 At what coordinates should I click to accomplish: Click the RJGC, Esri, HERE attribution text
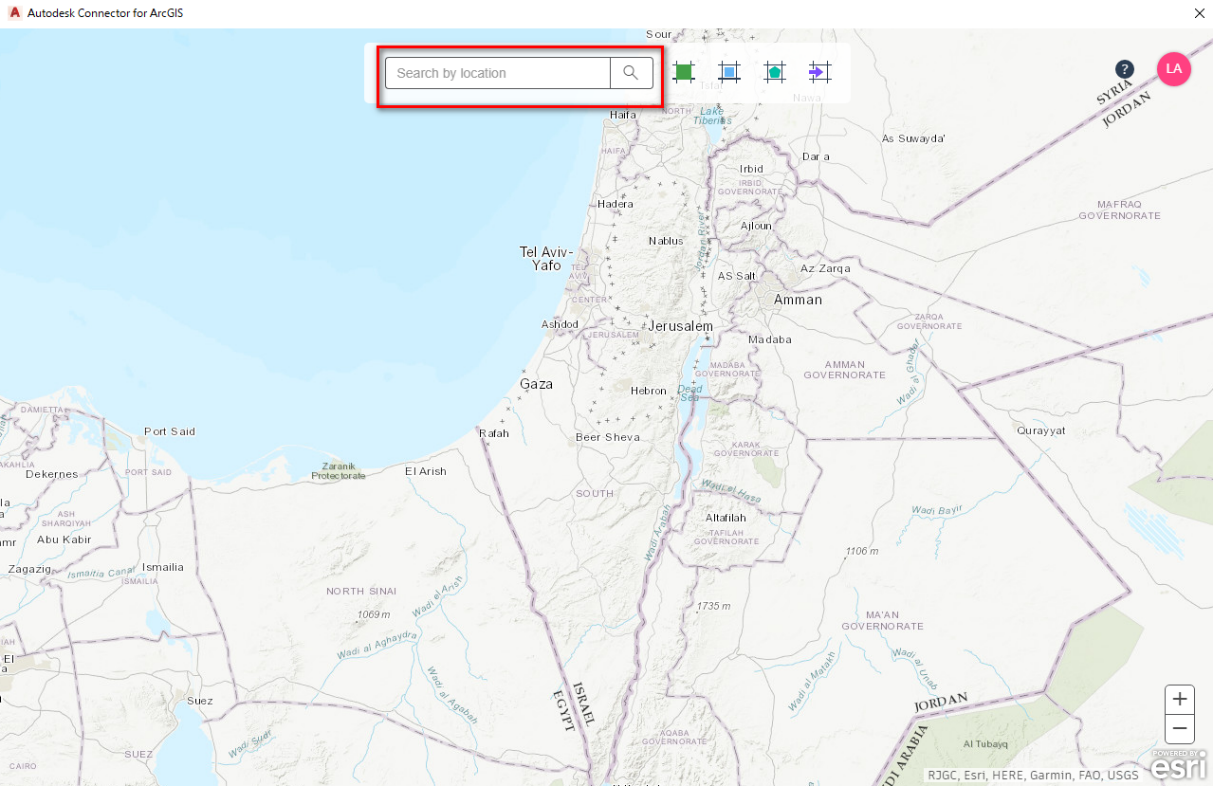coord(1032,774)
